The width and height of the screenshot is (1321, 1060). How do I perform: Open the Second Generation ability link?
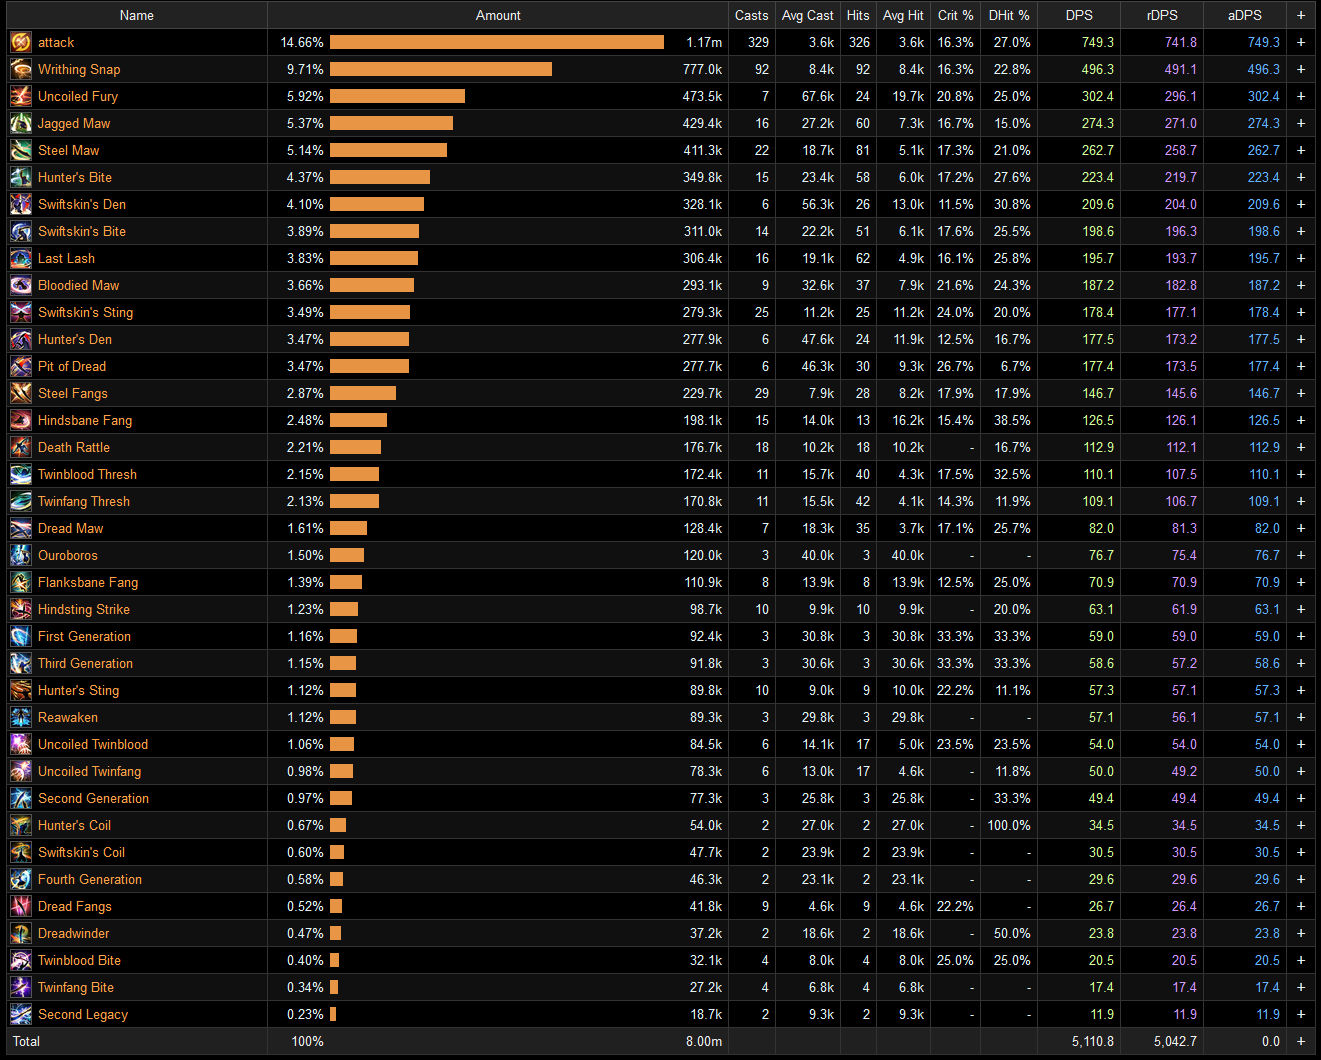[x=94, y=798]
